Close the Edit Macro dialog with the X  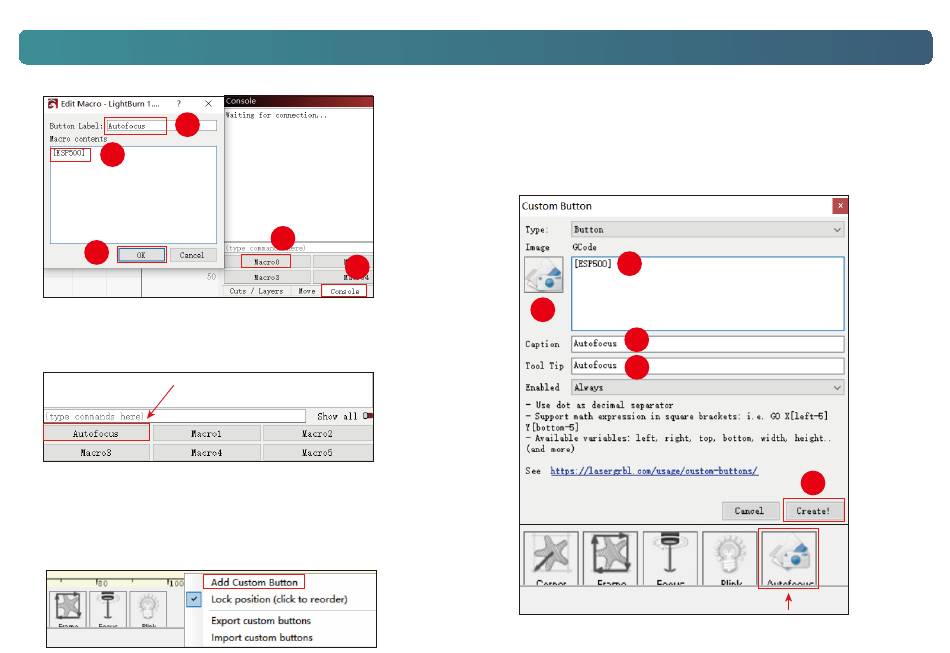coord(208,104)
